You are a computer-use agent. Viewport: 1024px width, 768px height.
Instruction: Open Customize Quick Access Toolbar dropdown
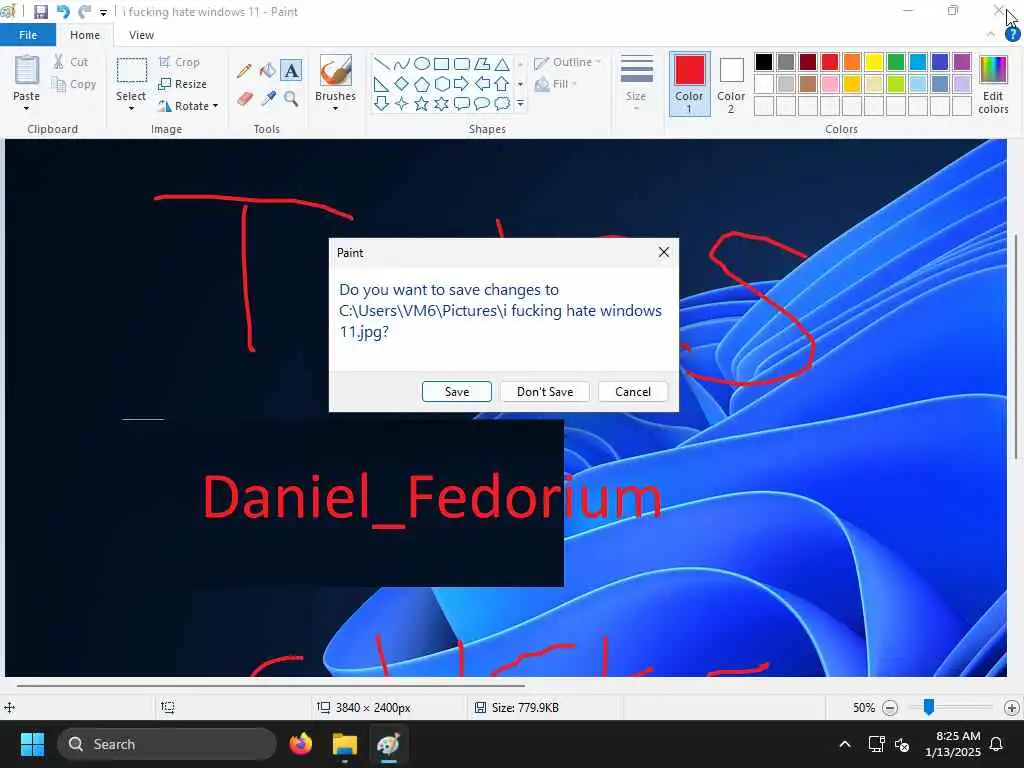click(103, 12)
